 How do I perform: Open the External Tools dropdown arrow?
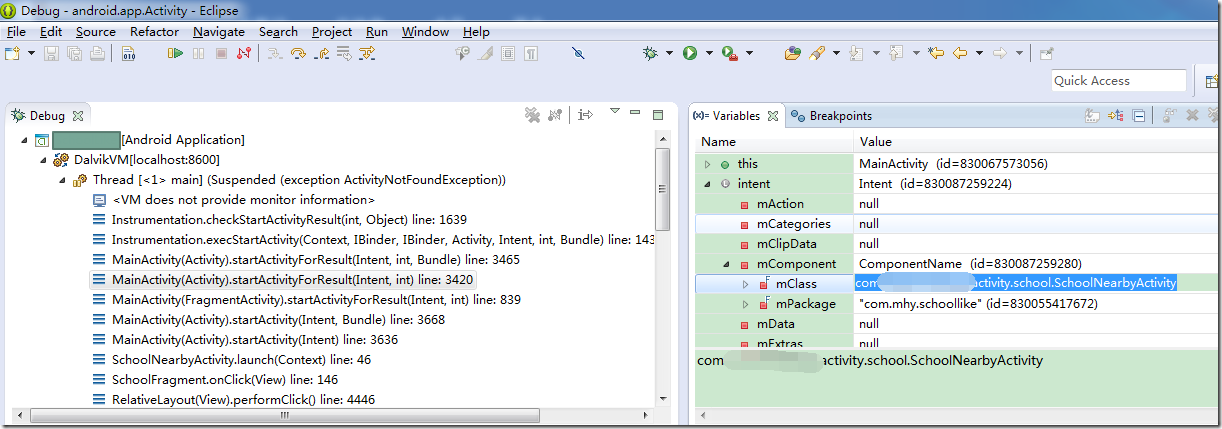(x=748, y=53)
